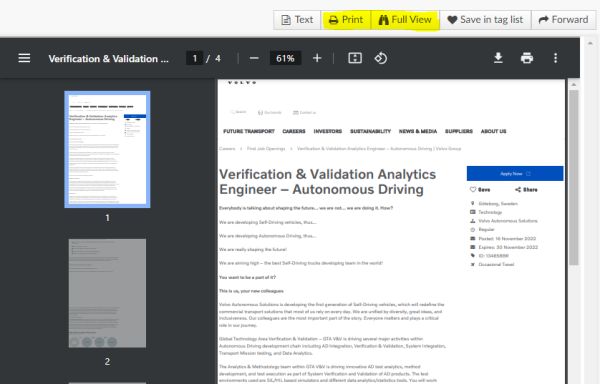
Task: Click the Göteborg, Sweden location text
Action: pyautogui.click(x=498, y=203)
